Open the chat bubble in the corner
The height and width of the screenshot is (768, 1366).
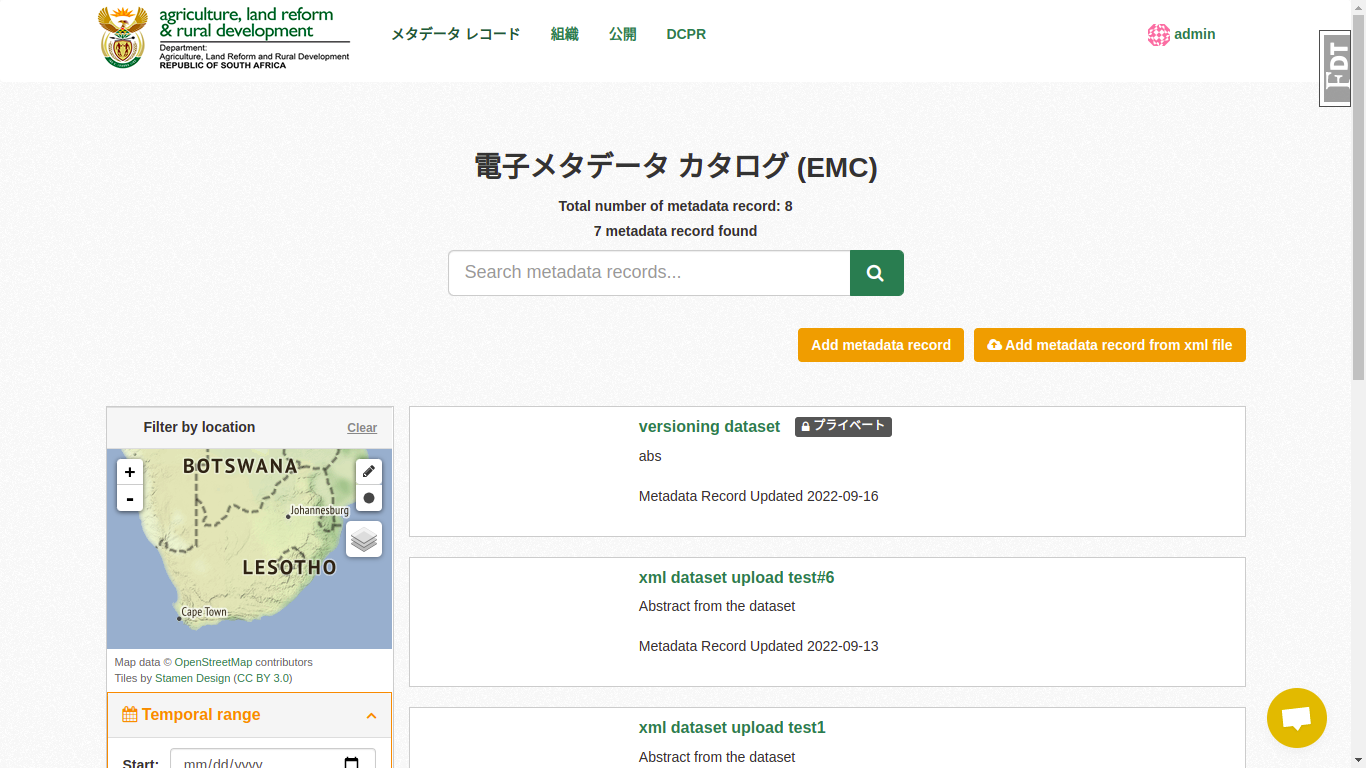pyautogui.click(x=1296, y=718)
